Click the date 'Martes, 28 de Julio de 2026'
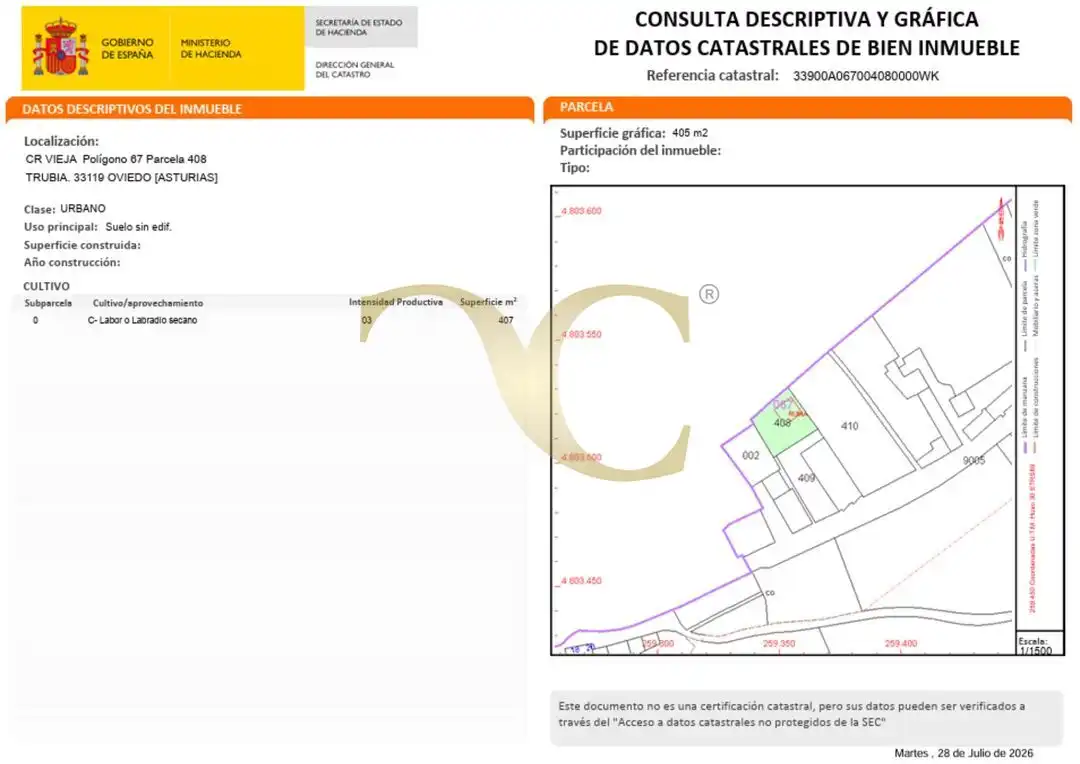This screenshot has height=764, width=1080. [x=964, y=753]
